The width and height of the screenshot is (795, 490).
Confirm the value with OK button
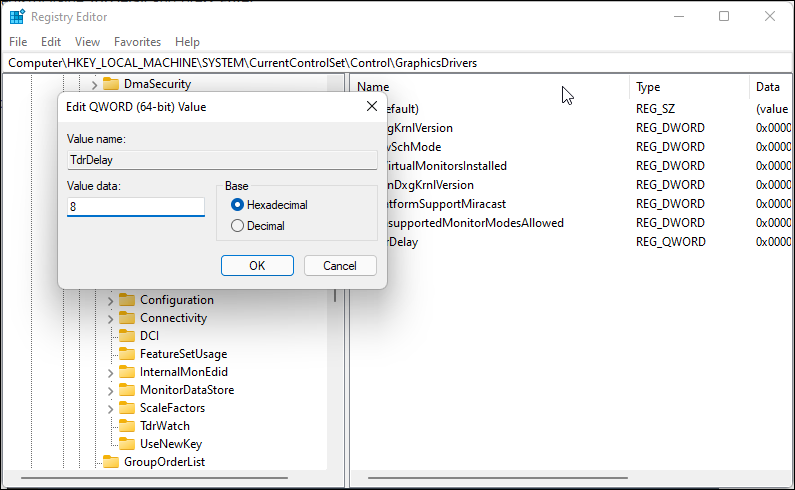point(257,266)
